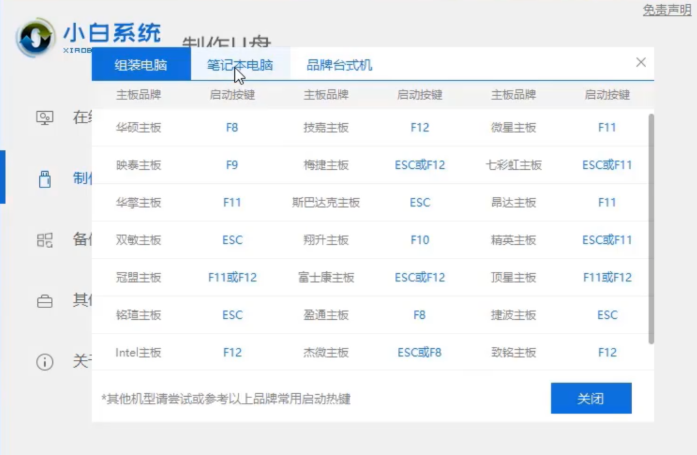Click the toolbox icon in sidebar
Screen dimensions: 697x455
click(x=44, y=301)
